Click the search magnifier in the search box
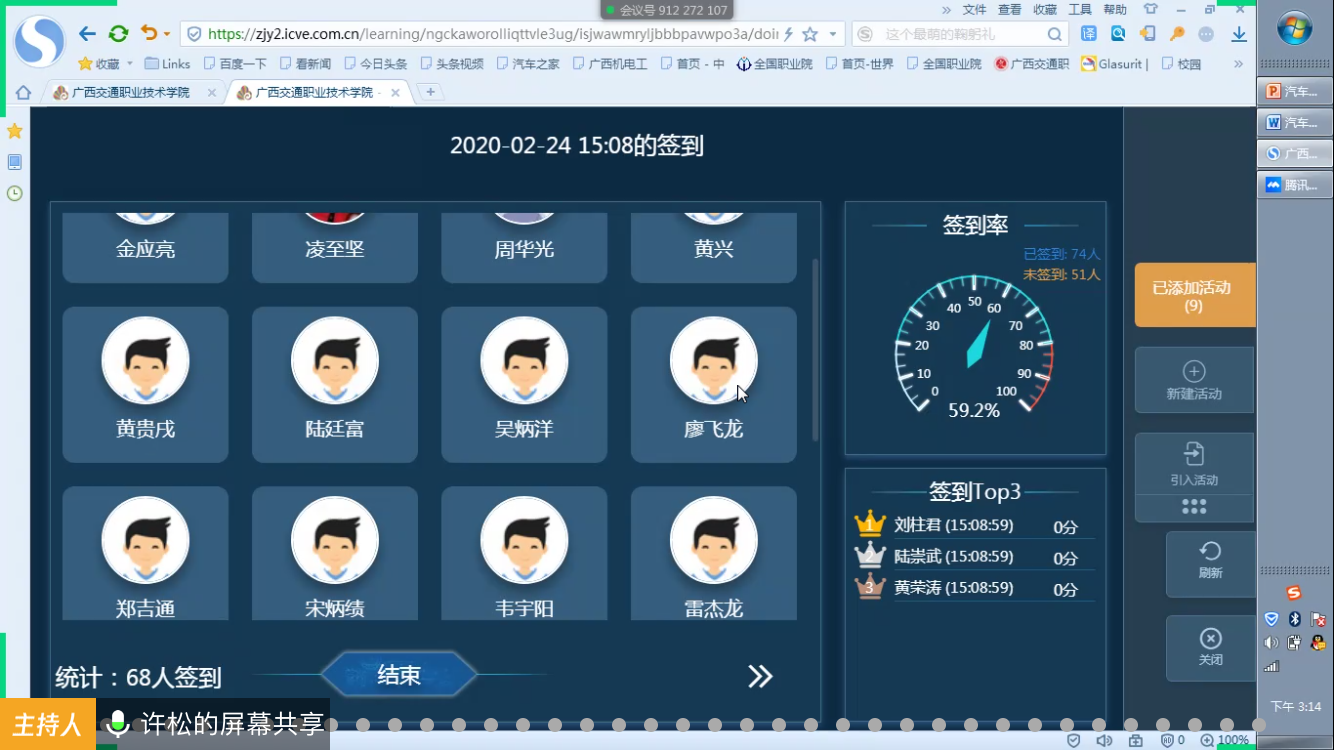This screenshot has width=1334, height=750. (x=1055, y=34)
